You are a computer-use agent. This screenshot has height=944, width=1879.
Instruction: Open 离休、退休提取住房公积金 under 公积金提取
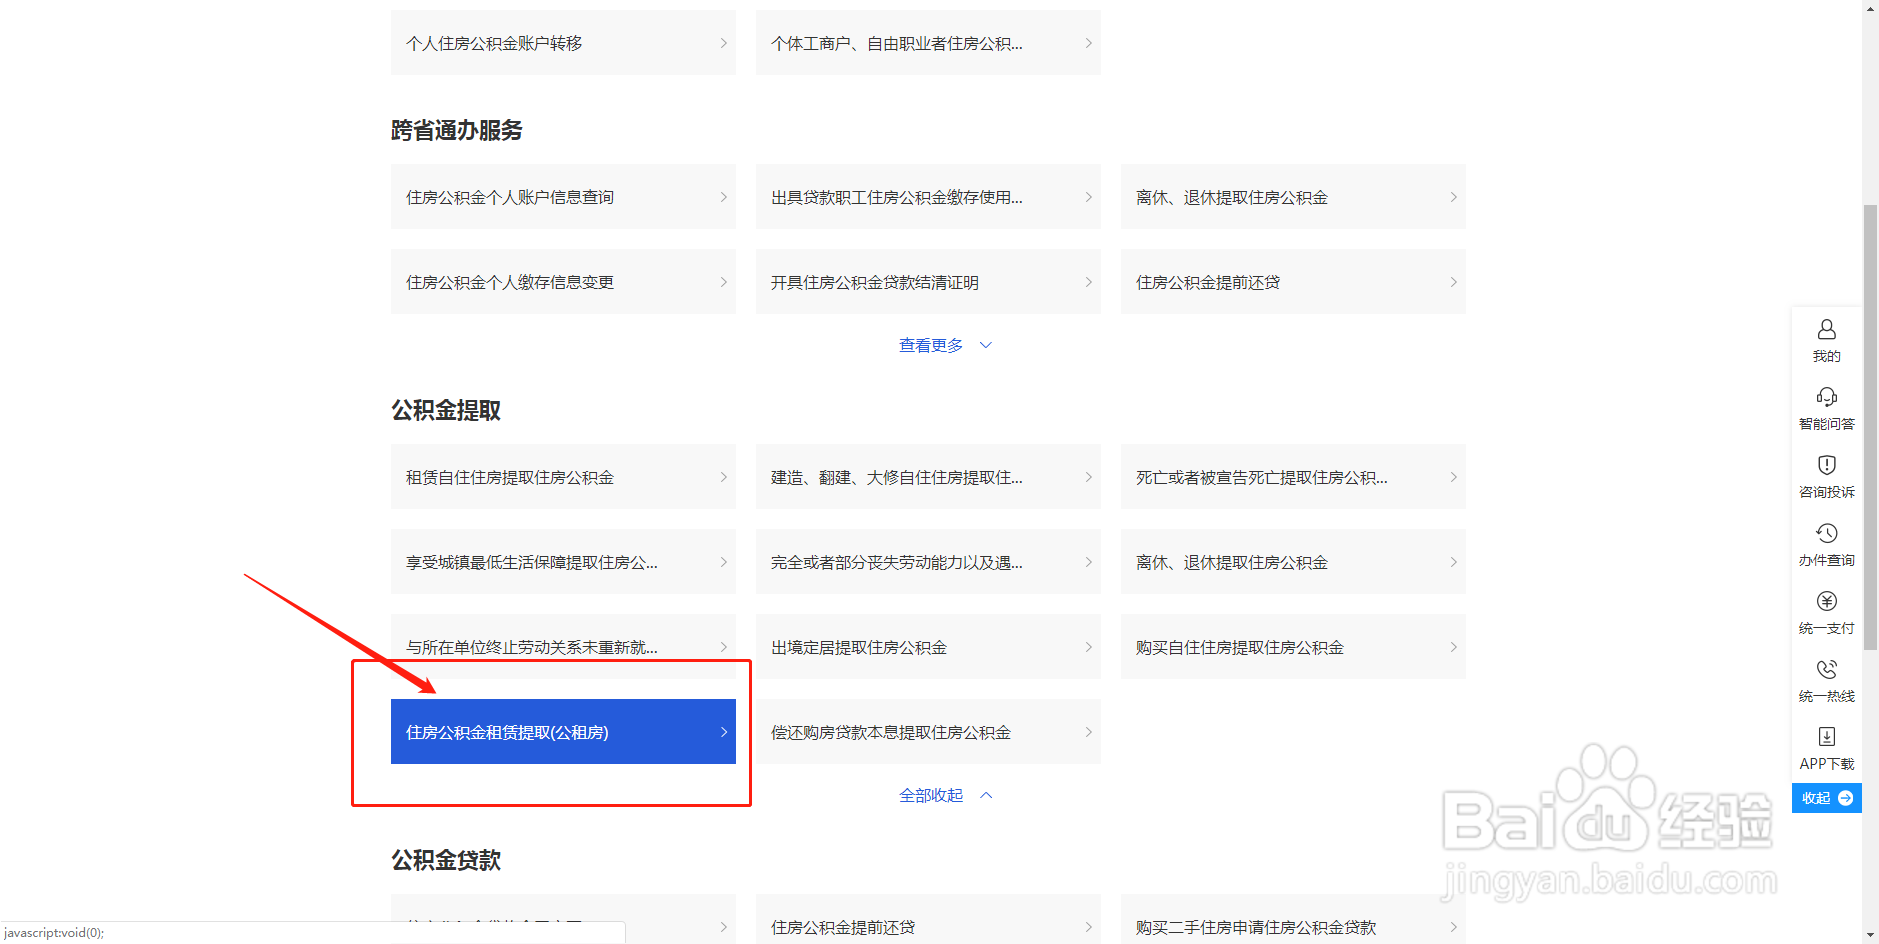tap(1293, 562)
